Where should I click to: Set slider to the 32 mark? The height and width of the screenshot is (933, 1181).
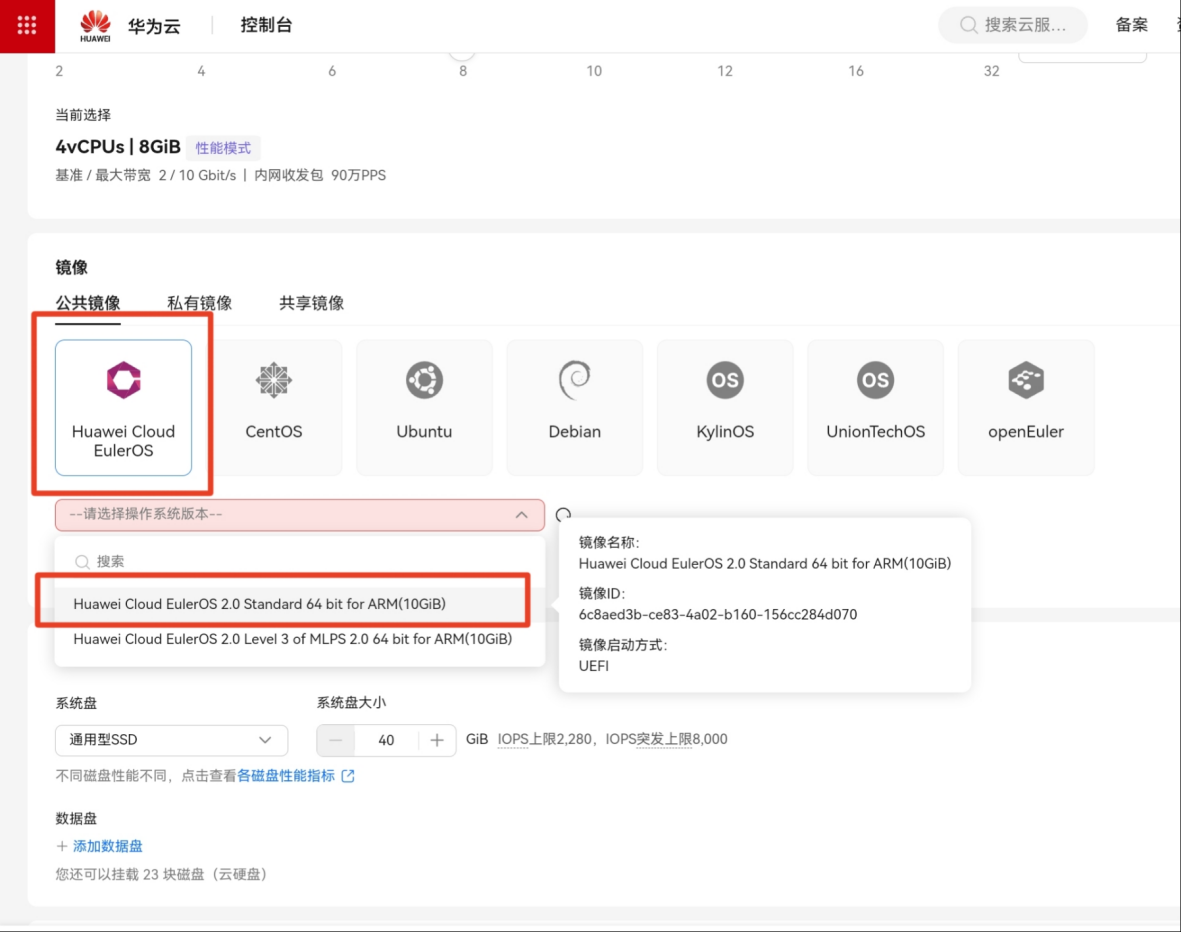click(991, 71)
